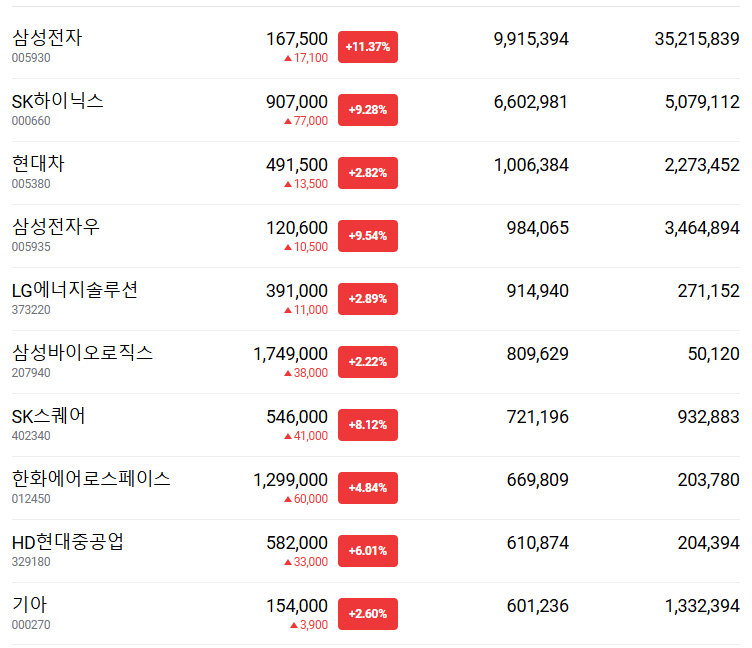Click the red up-triangle beside 17,100

coord(288,58)
